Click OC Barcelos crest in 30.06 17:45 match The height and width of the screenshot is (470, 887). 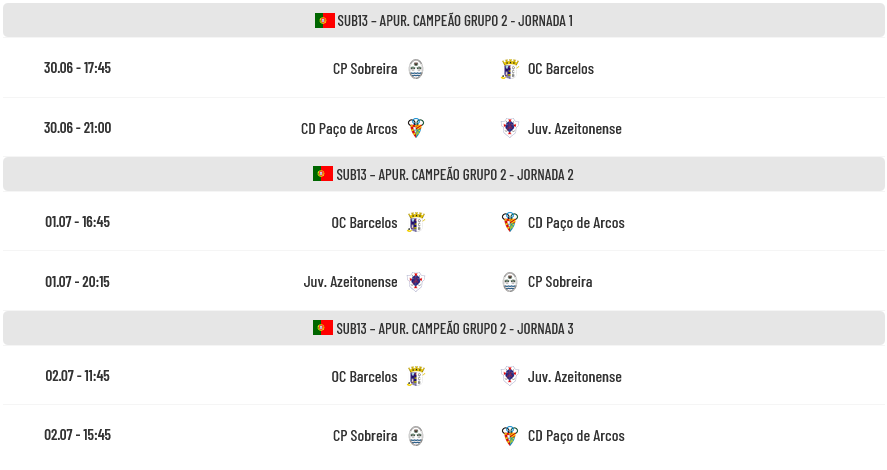coord(510,69)
